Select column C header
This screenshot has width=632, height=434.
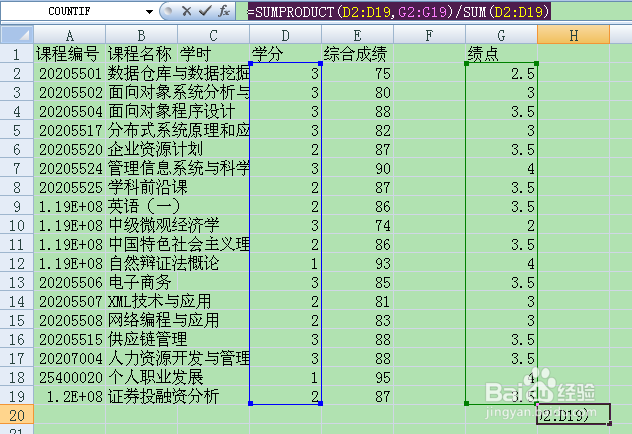pyautogui.click(x=214, y=35)
